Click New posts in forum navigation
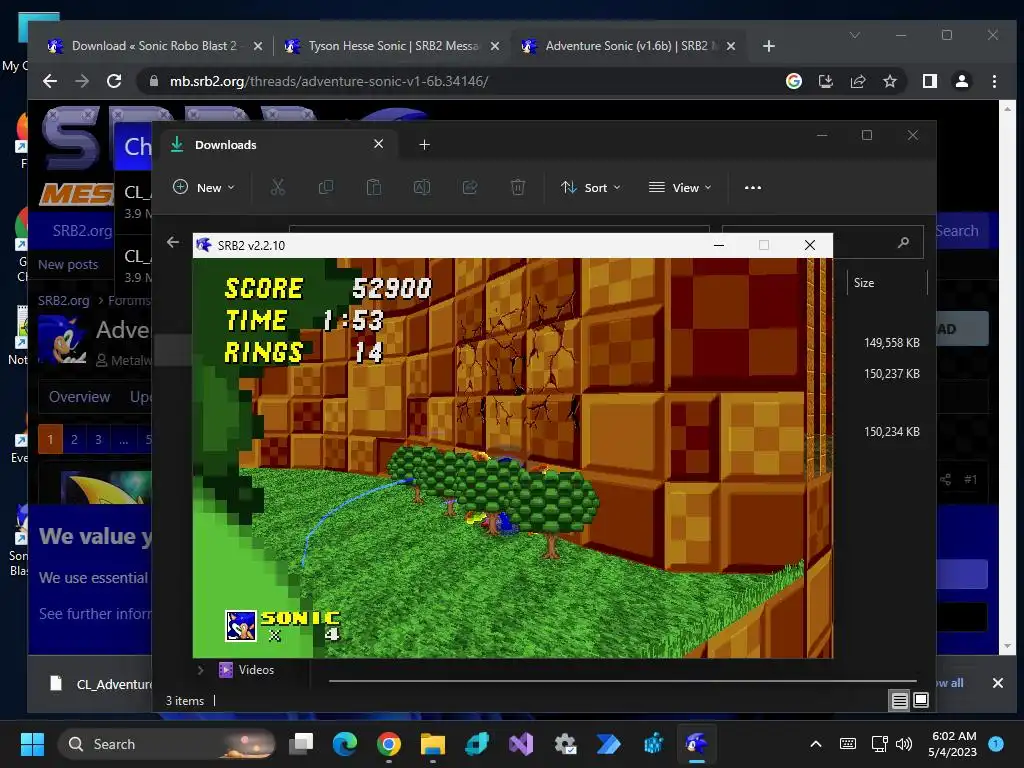This screenshot has height=768, width=1024. (68, 264)
